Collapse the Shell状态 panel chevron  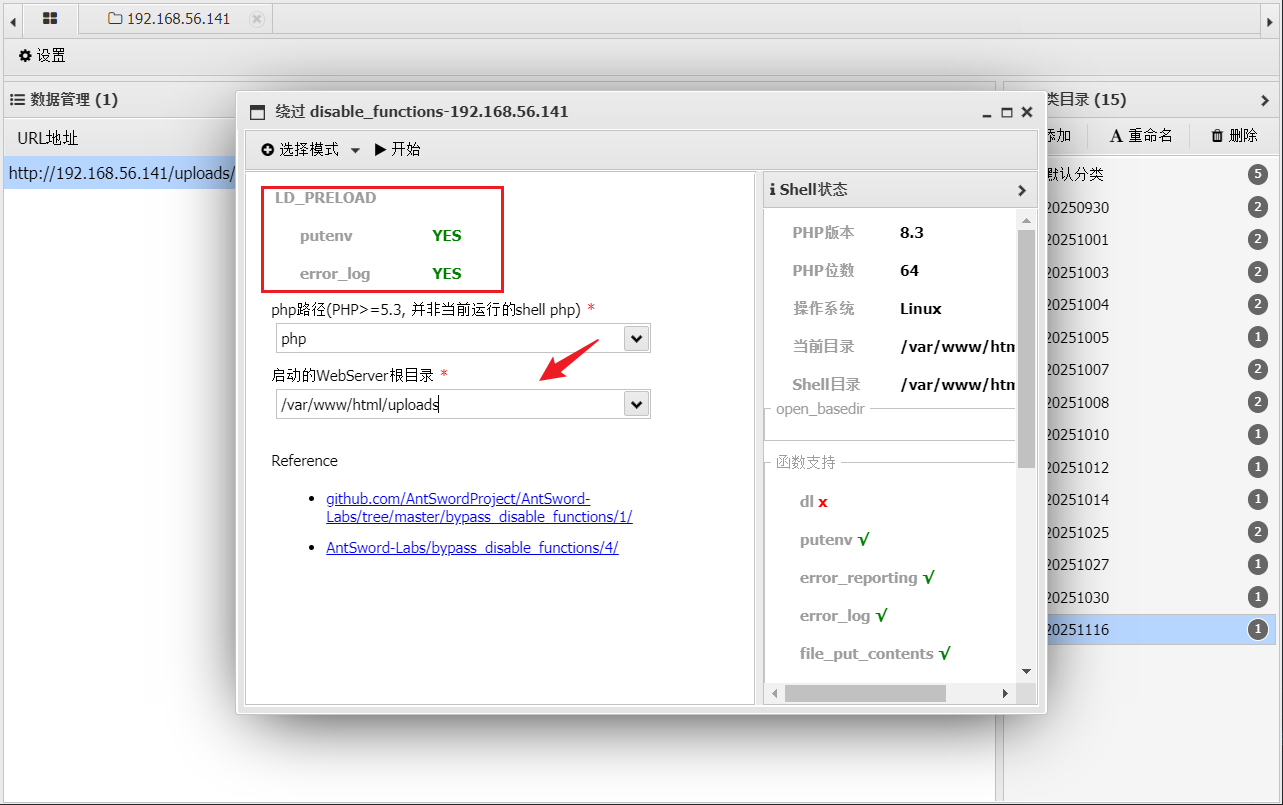(1021, 190)
